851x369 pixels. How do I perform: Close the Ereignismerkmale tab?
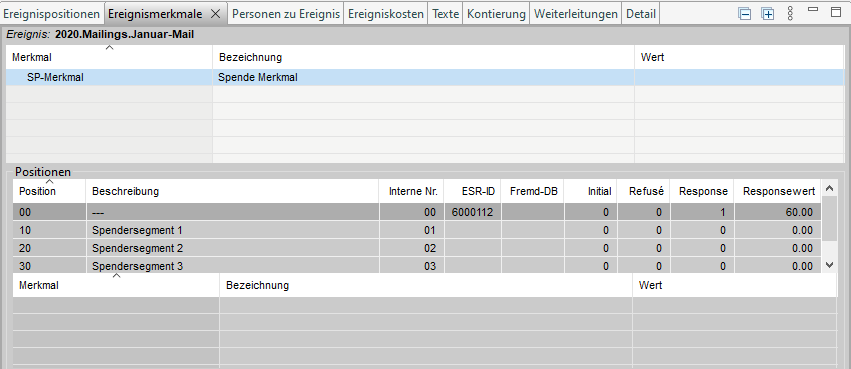pos(215,14)
